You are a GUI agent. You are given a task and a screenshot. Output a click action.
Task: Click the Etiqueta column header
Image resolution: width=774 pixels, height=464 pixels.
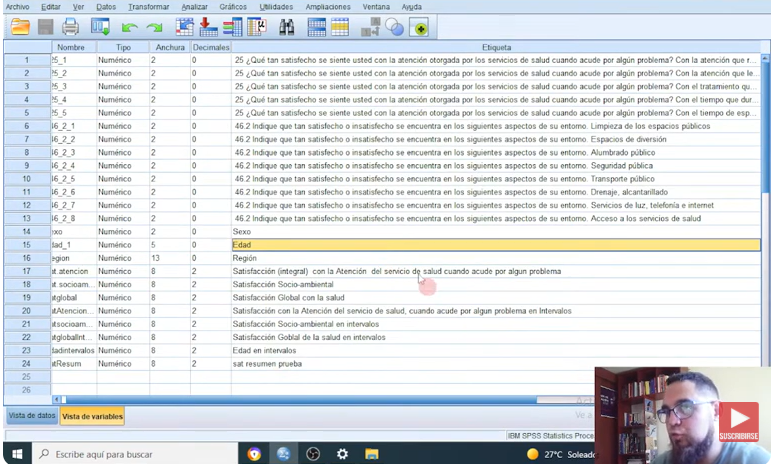496,47
